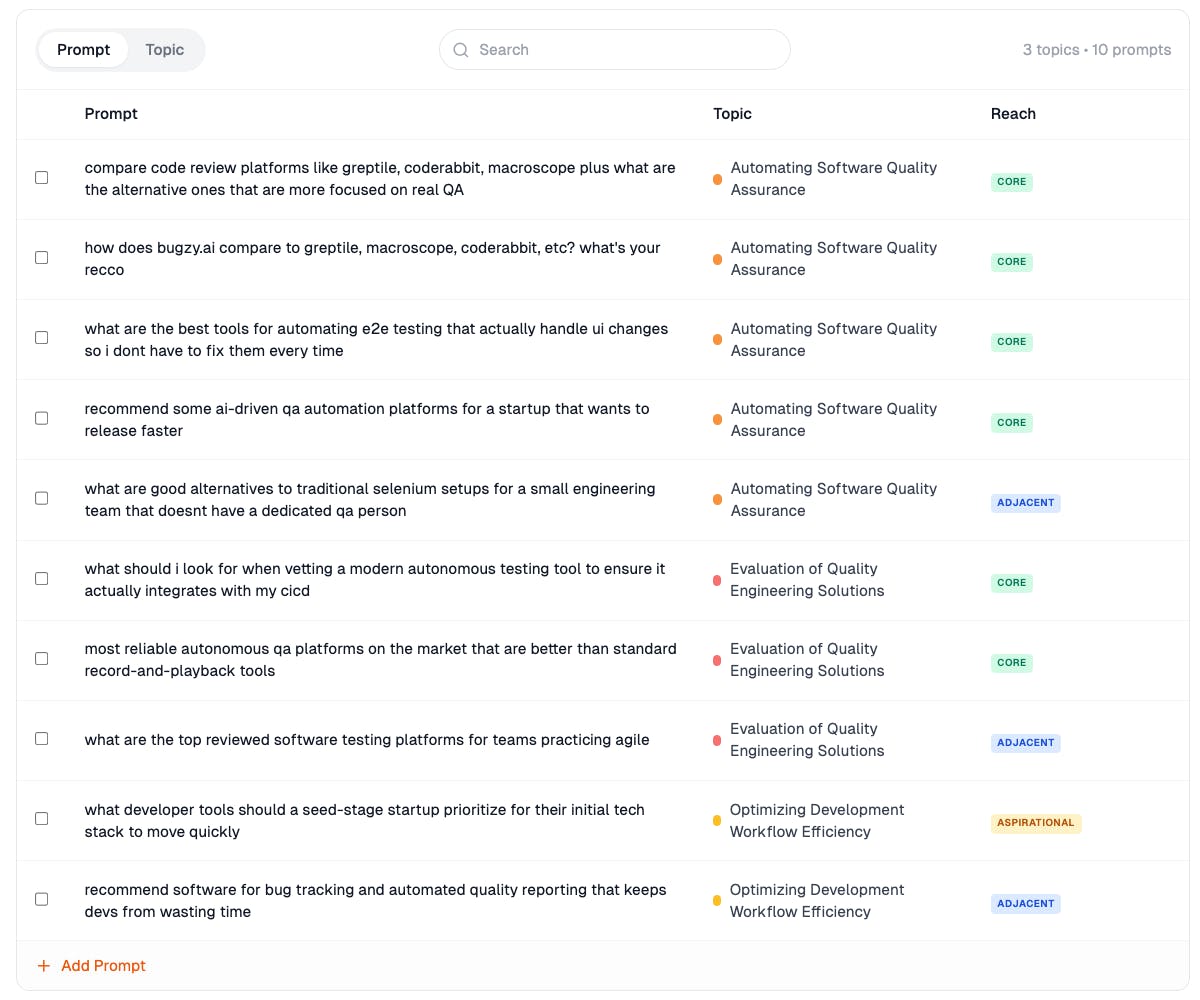Viewport: 1200px width, 1000px height.
Task: Select checkbox for greptile code review prompt
Action: tap(42, 178)
